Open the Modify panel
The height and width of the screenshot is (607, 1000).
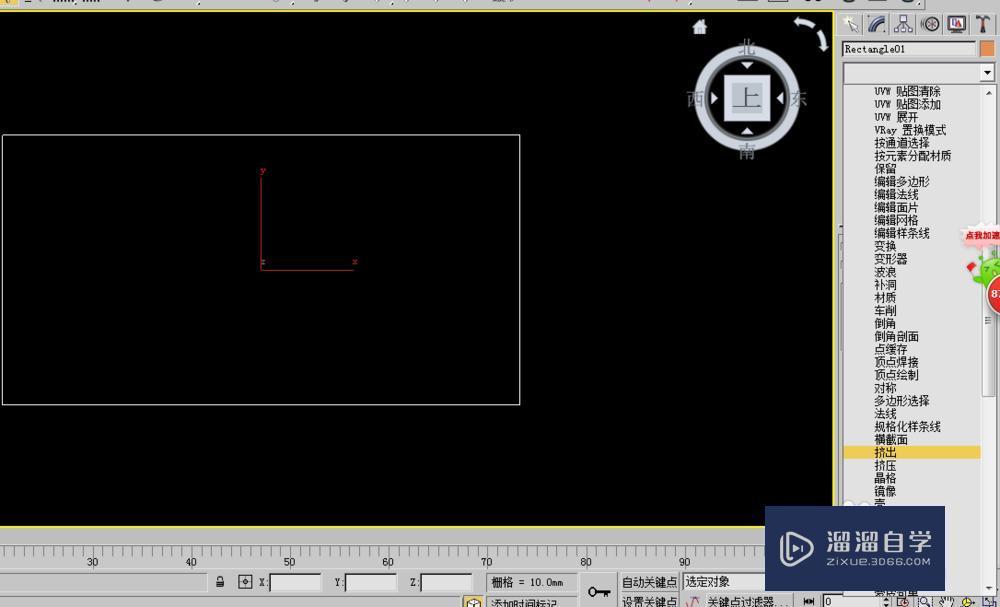pos(876,23)
